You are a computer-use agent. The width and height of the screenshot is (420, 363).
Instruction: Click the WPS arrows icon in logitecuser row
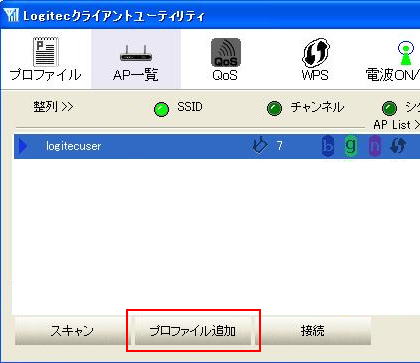tap(398, 146)
